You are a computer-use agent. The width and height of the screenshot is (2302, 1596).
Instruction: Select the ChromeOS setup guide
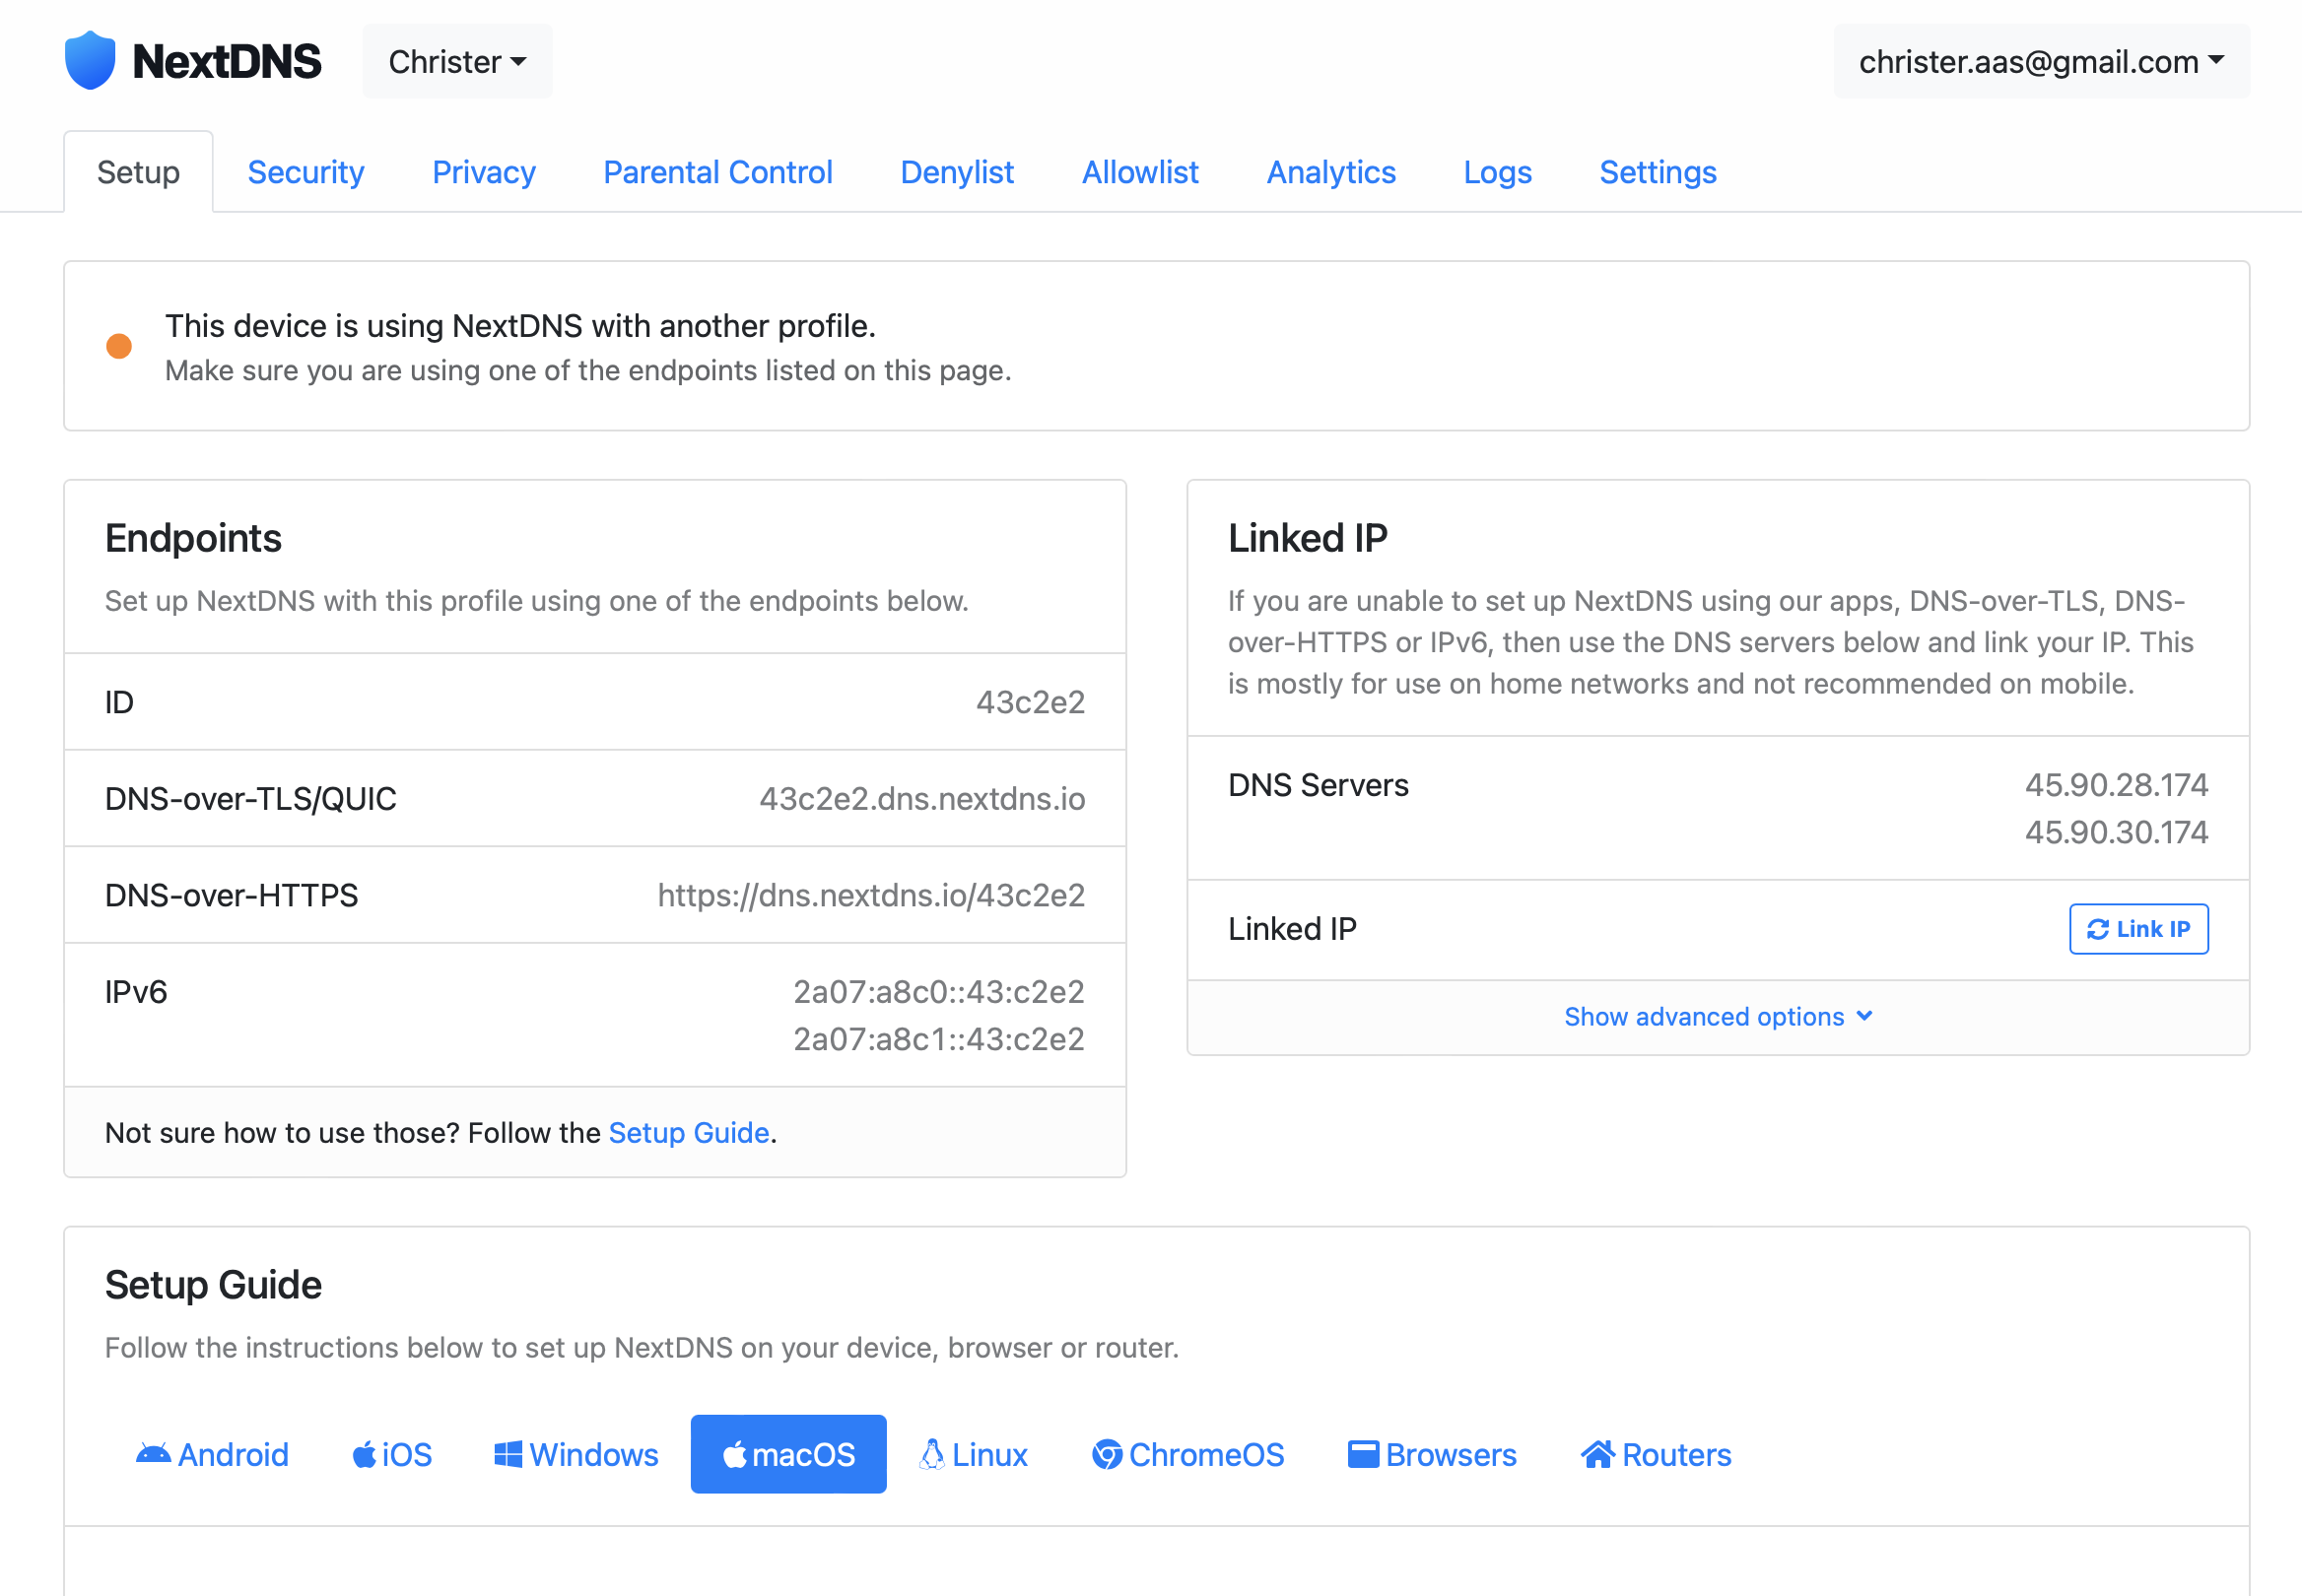pos(1187,1454)
